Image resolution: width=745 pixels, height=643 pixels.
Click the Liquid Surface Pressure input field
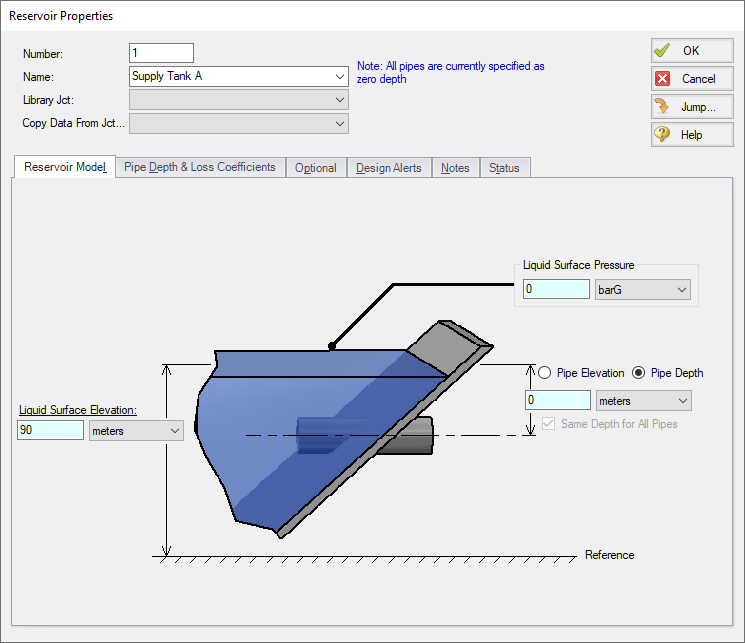tap(556, 290)
